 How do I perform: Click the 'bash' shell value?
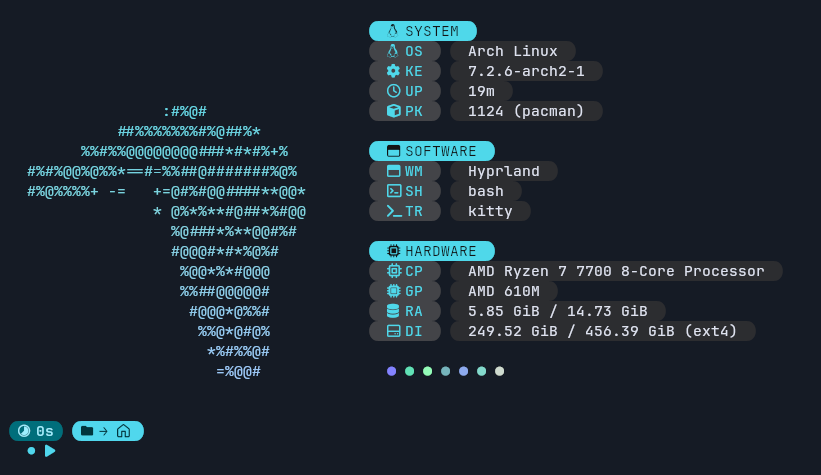click(x=486, y=191)
